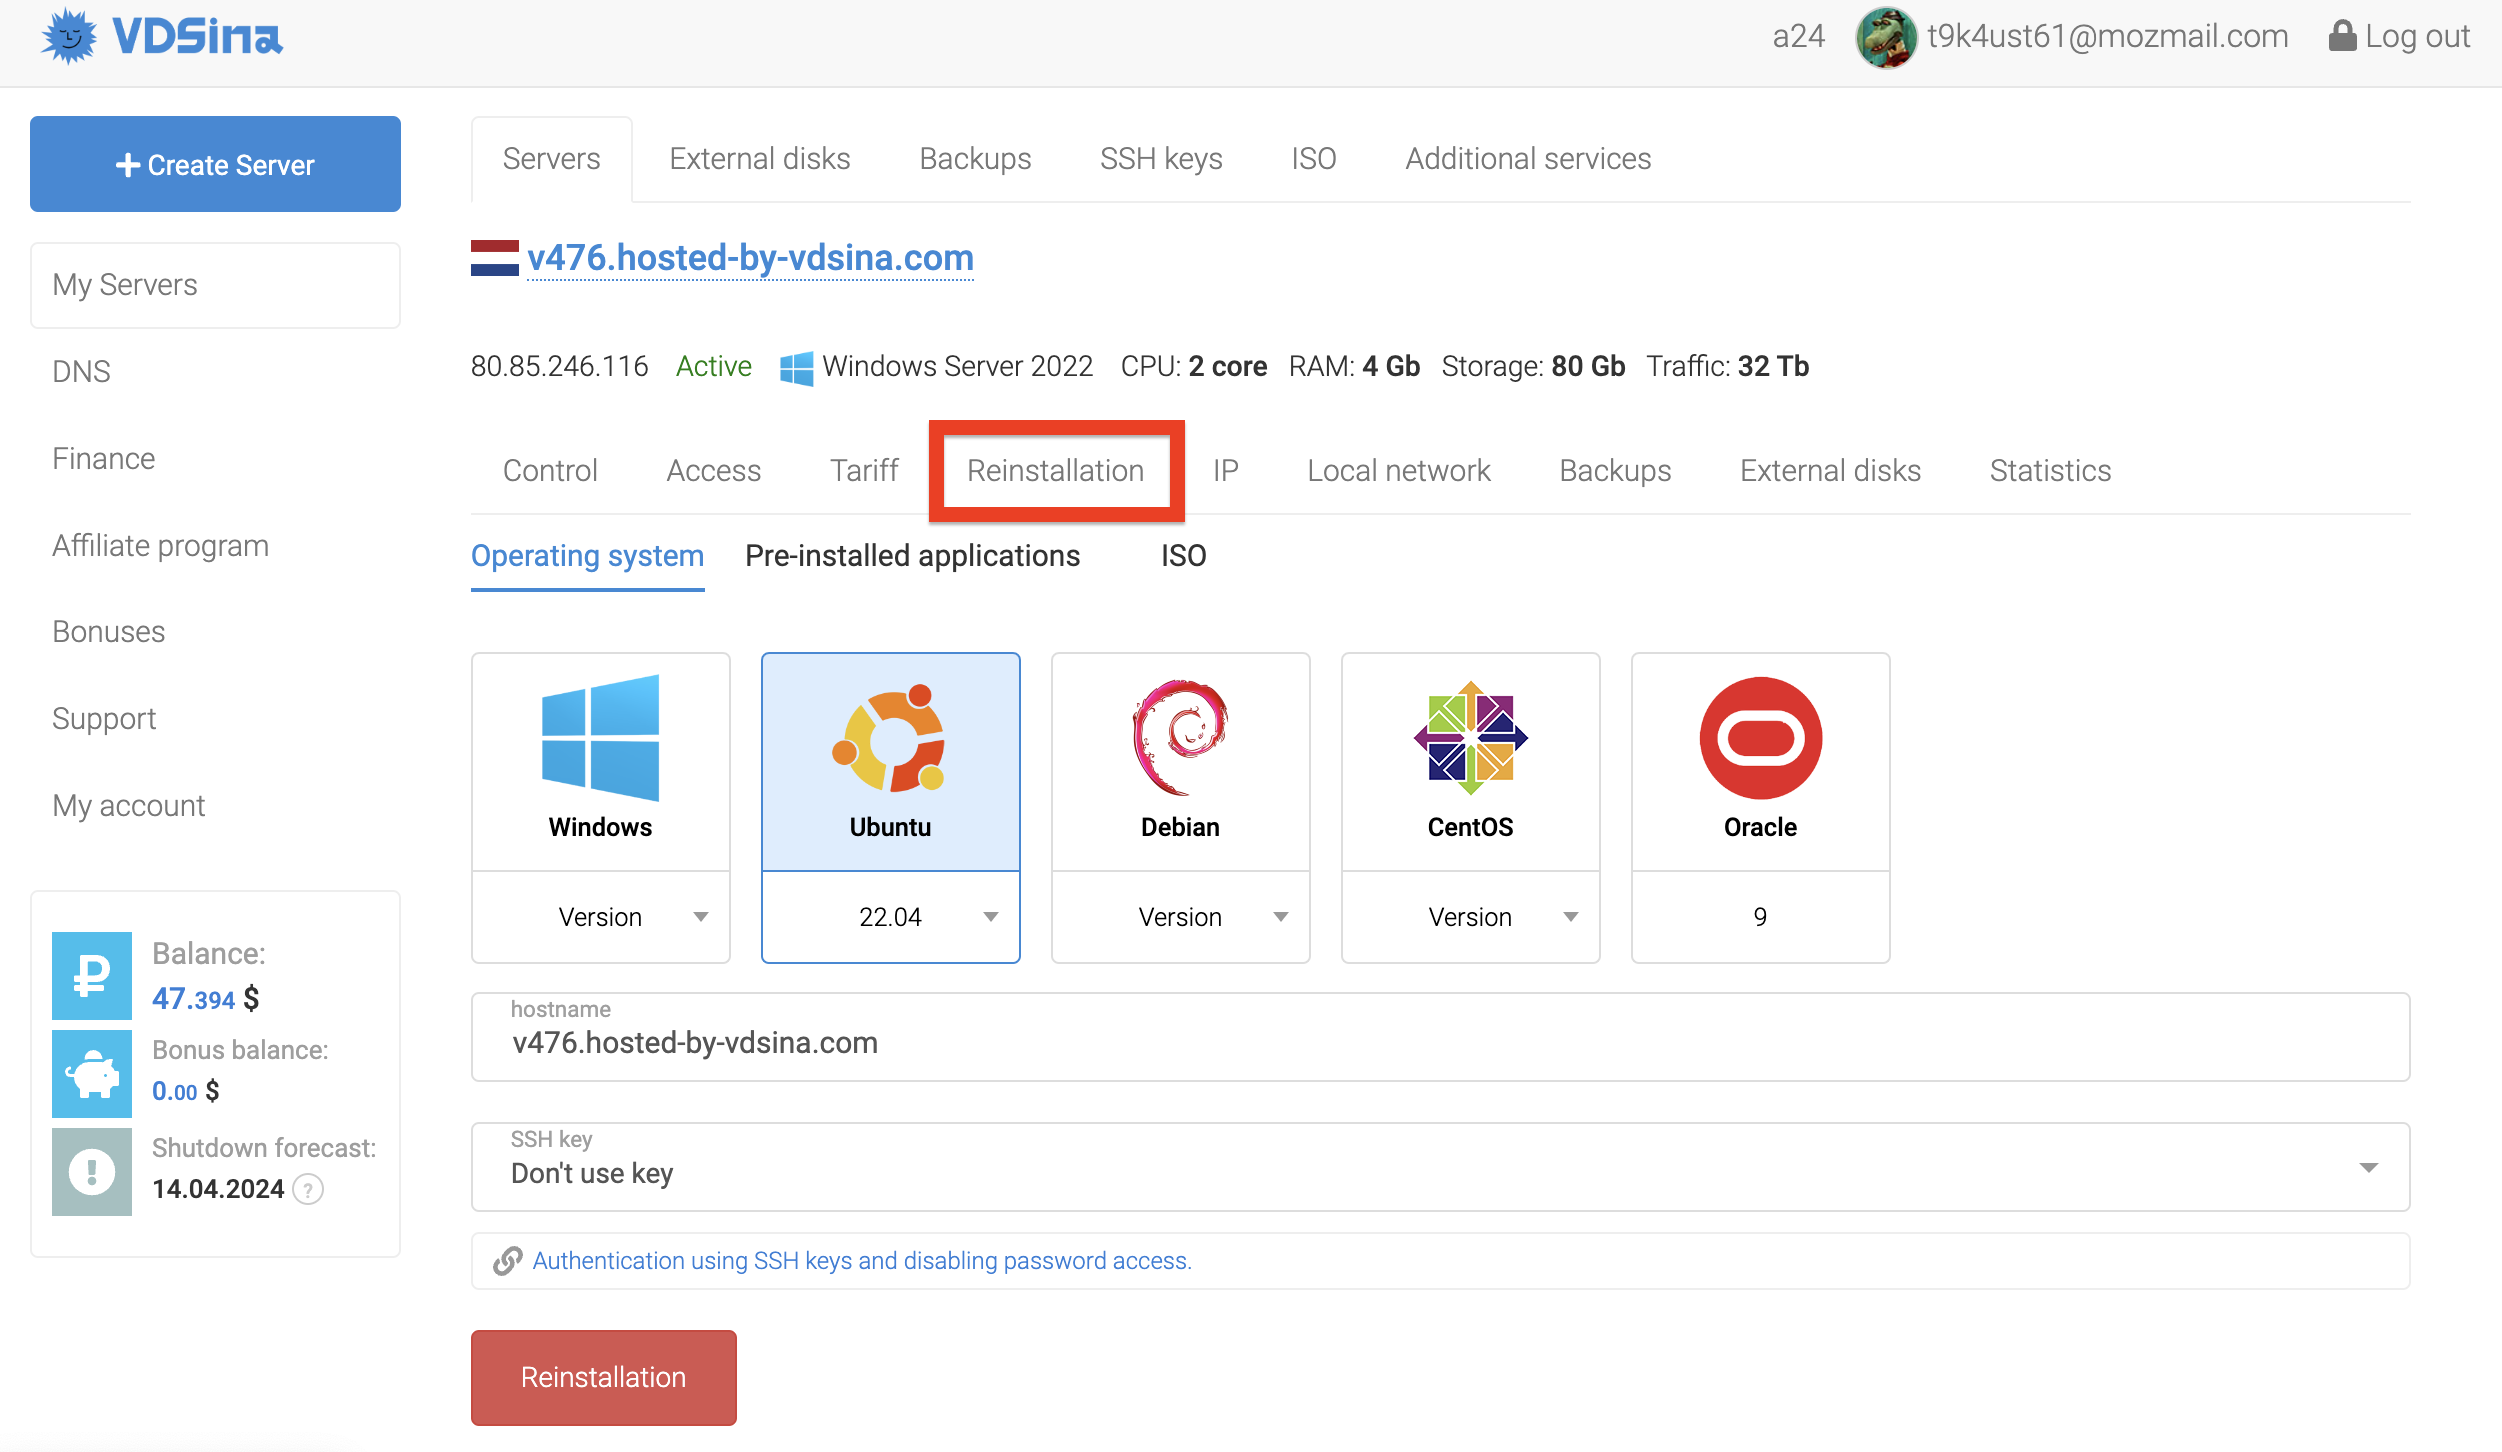Select the Oracle OS logo card
2502x1452 pixels.
[1761, 761]
